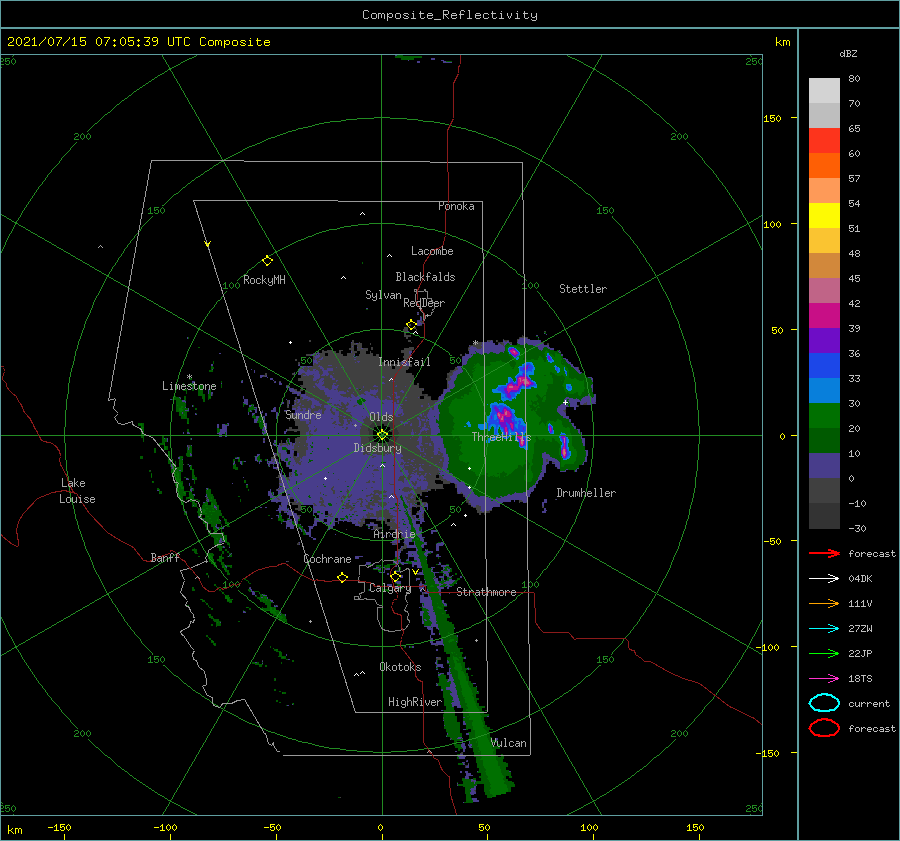Click the yellow radar site marker at Olds
Viewport: 900px width, 841px height.
[x=382, y=435]
